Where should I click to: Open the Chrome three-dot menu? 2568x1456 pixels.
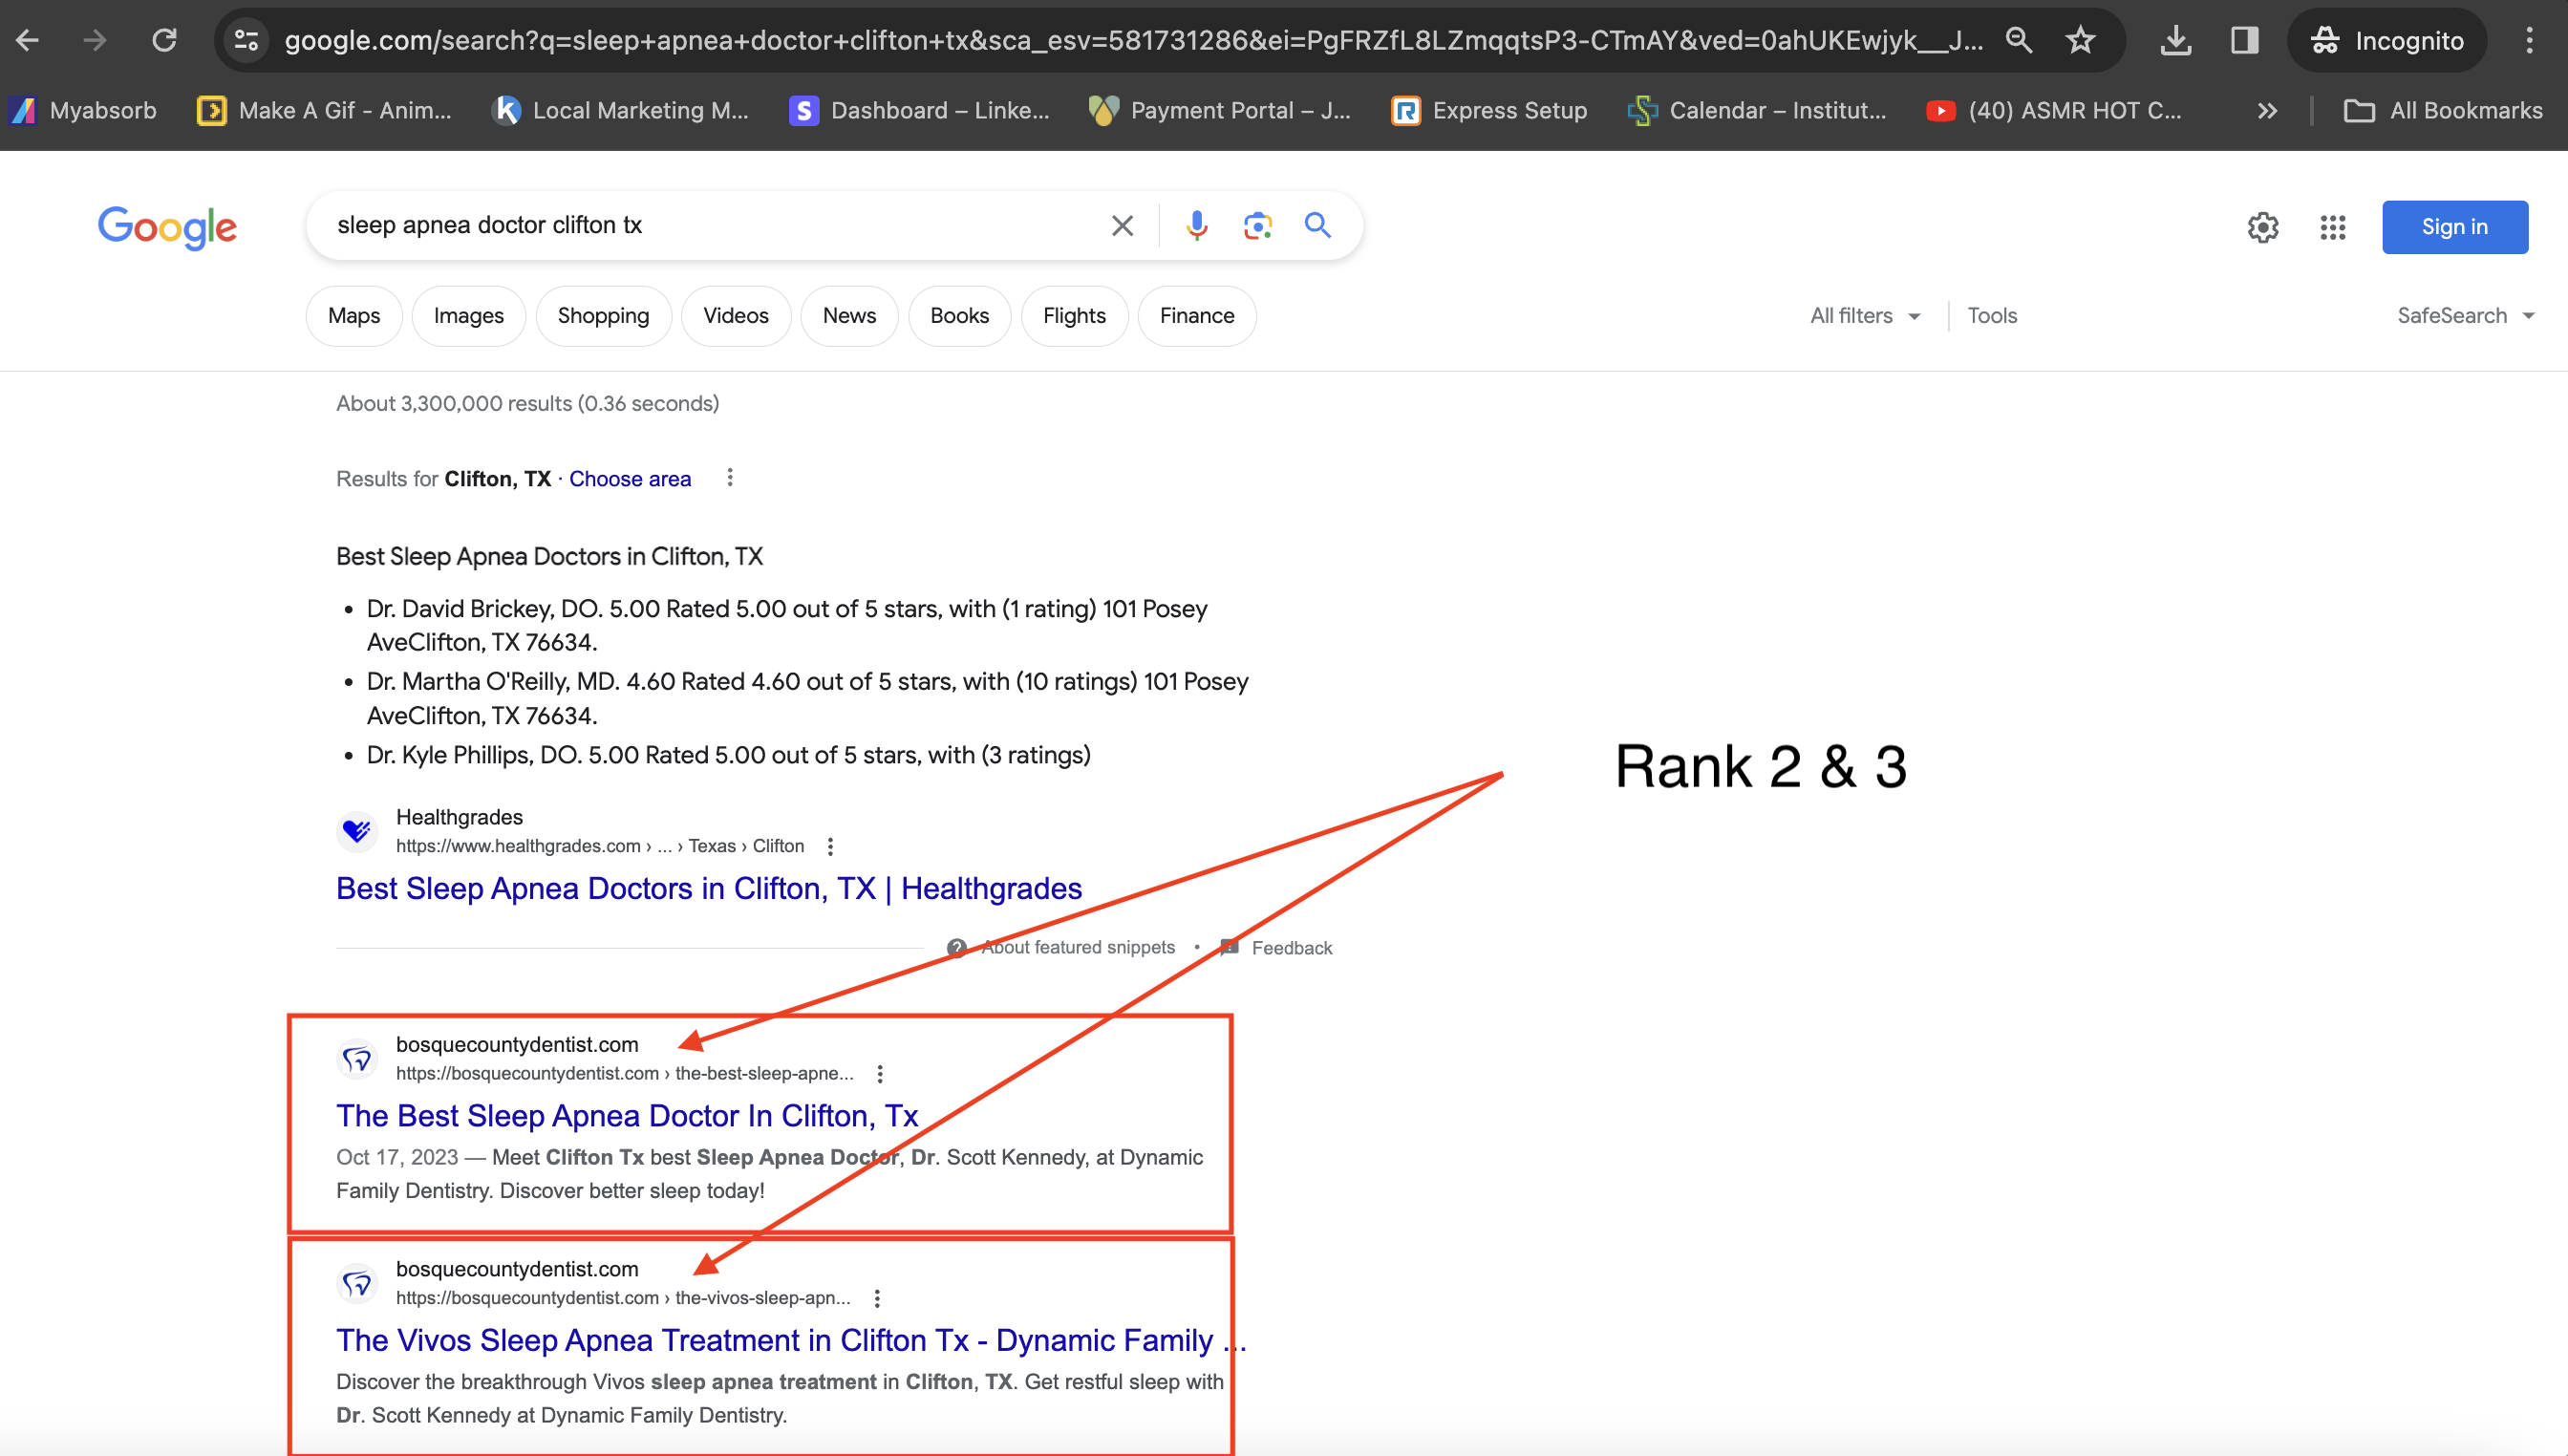click(x=2529, y=40)
